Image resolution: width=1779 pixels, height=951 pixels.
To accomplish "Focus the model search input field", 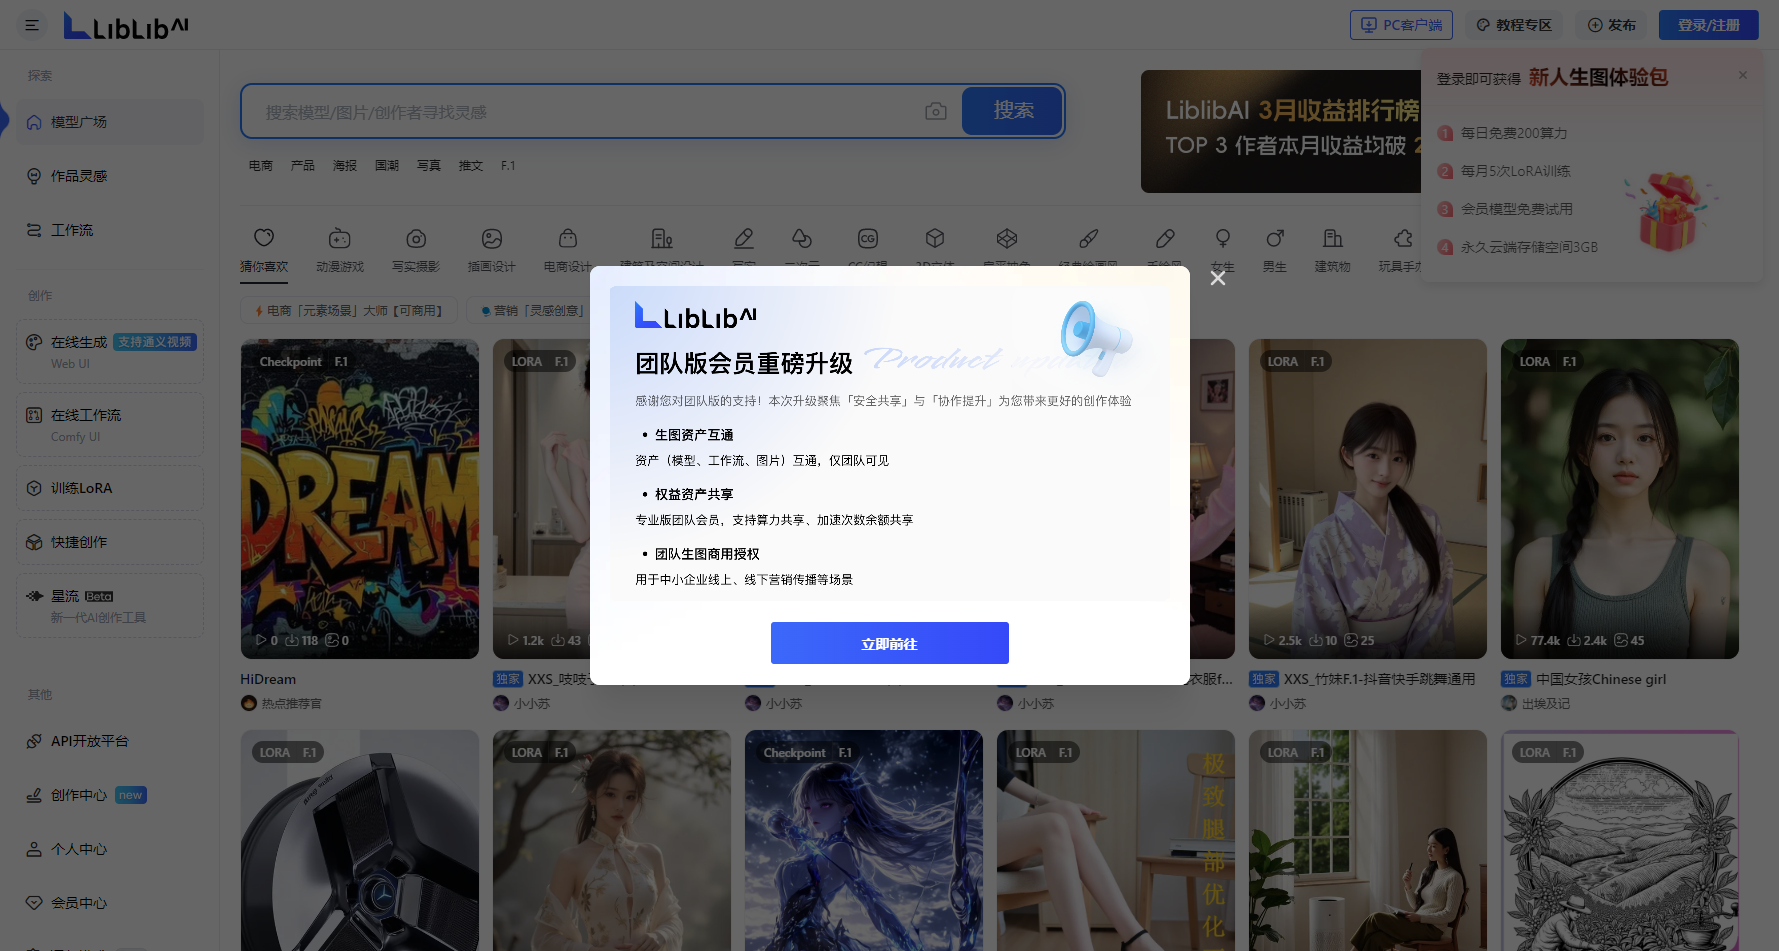I will pyautogui.click(x=590, y=112).
